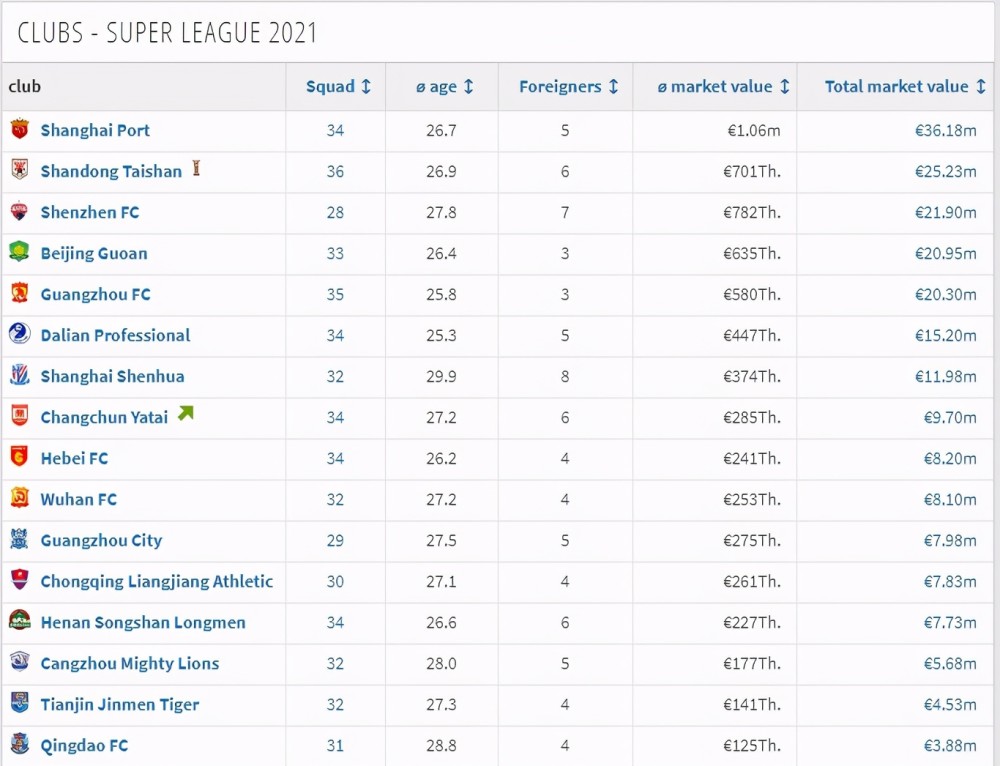
Task: Click Guangzhou City squad size 29
Action: 335,540
